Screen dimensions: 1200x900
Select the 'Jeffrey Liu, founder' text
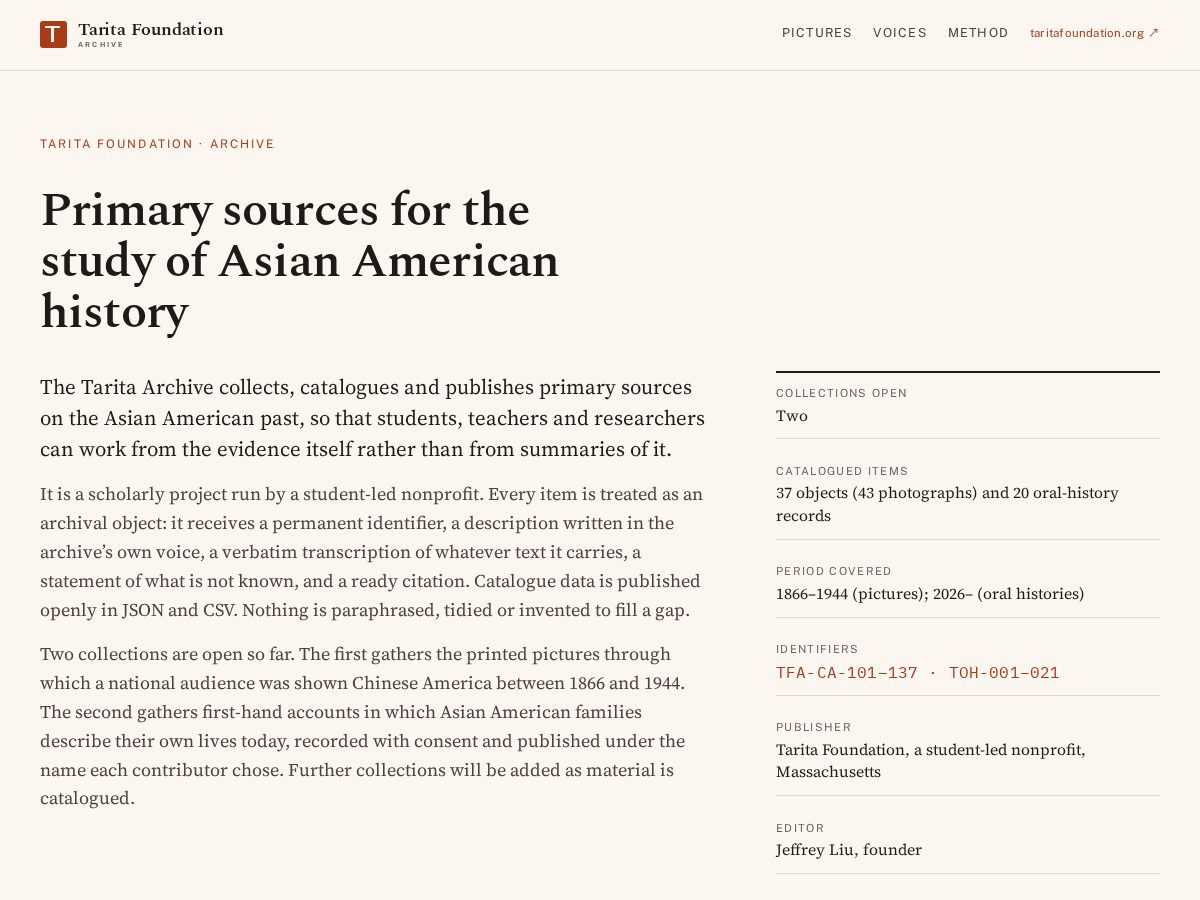(849, 850)
